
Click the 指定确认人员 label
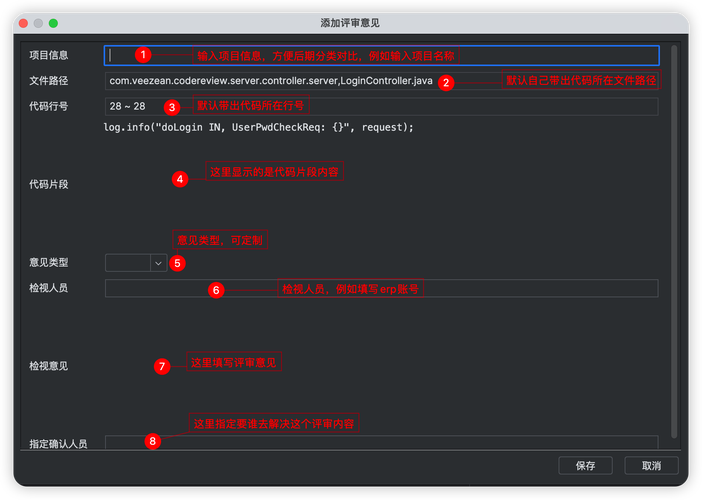tap(58, 444)
